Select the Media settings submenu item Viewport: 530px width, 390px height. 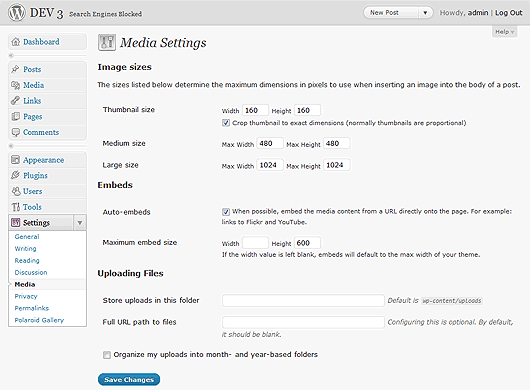25,284
